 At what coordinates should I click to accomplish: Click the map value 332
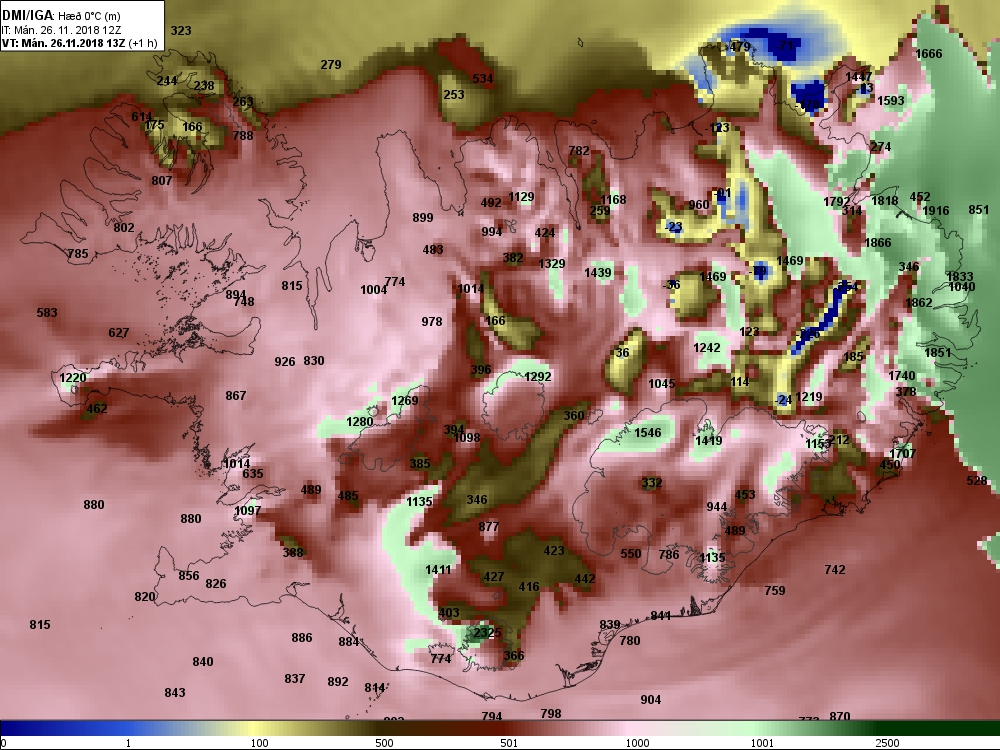(652, 483)
